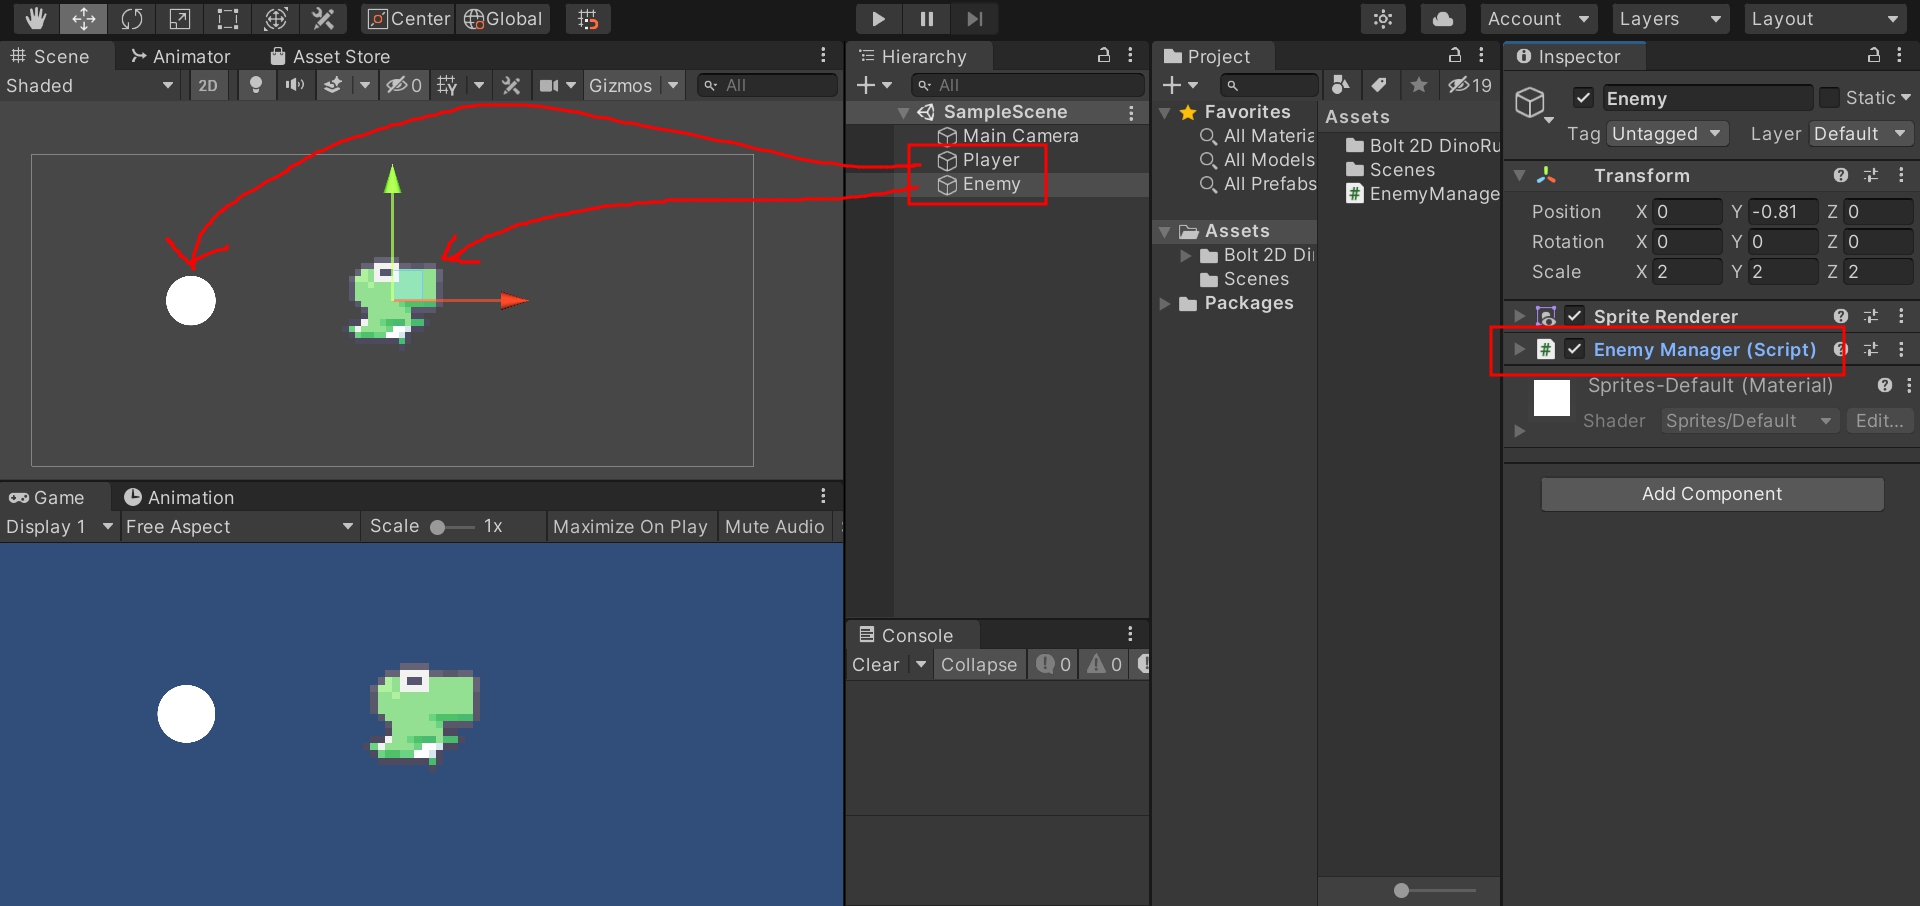Select the Scale tool
The height and width of the screenshot is (906, 1920).
(x=180, y=18)
